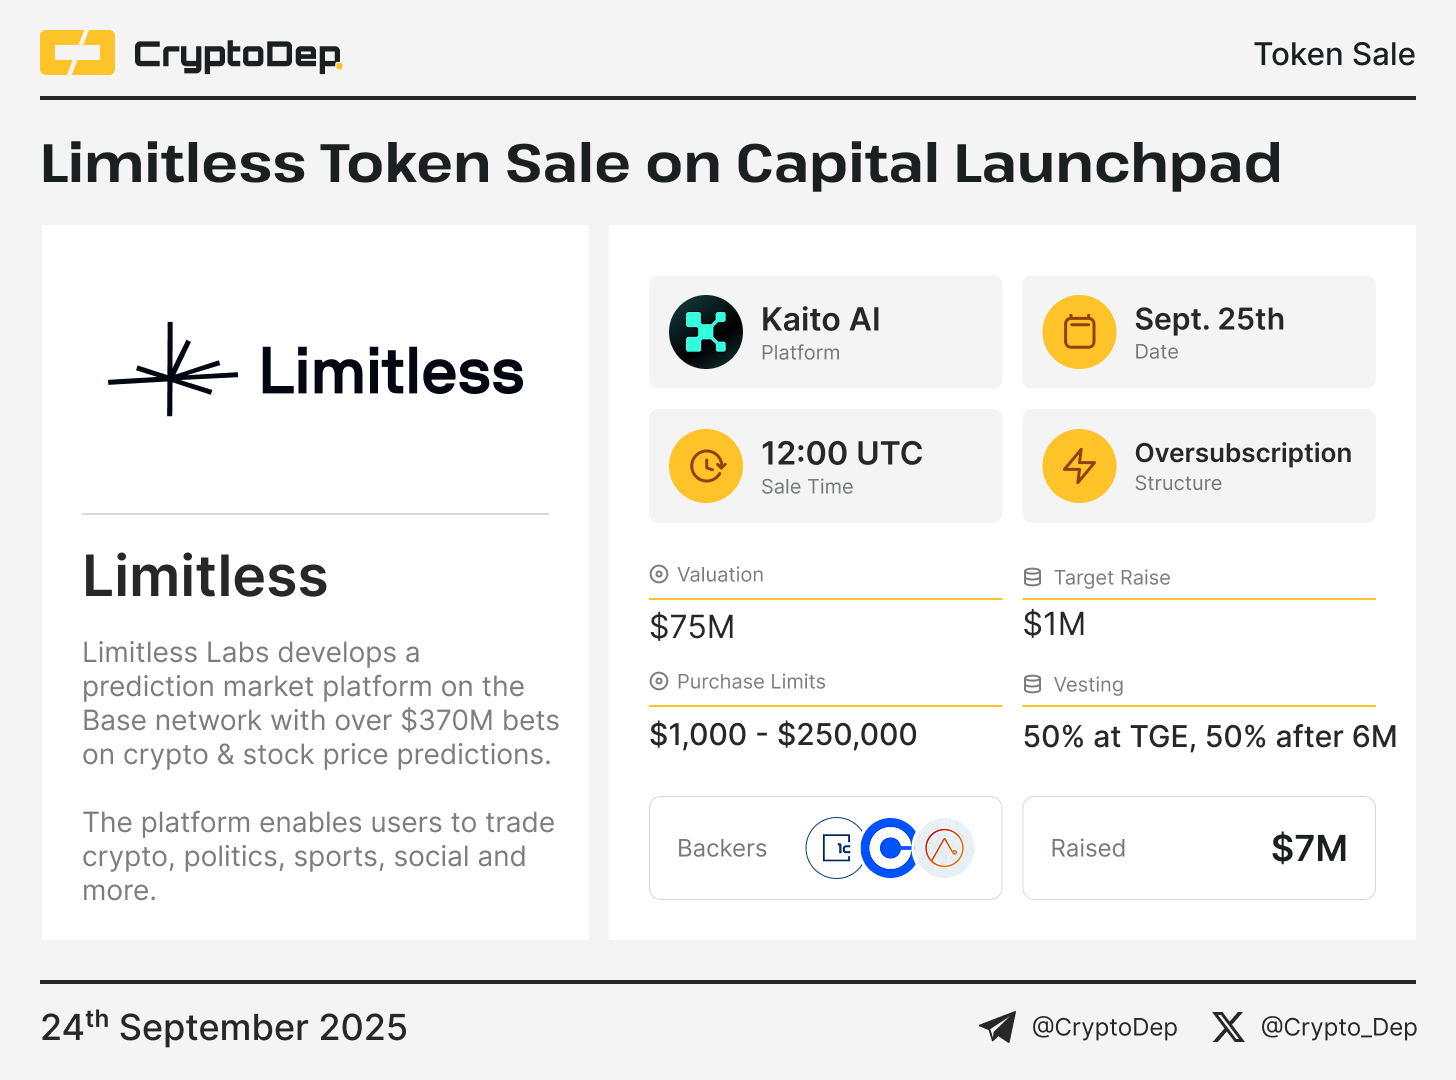Click the X social media icon
Viewport: 1456px width, 1080px height.
1228,1027
